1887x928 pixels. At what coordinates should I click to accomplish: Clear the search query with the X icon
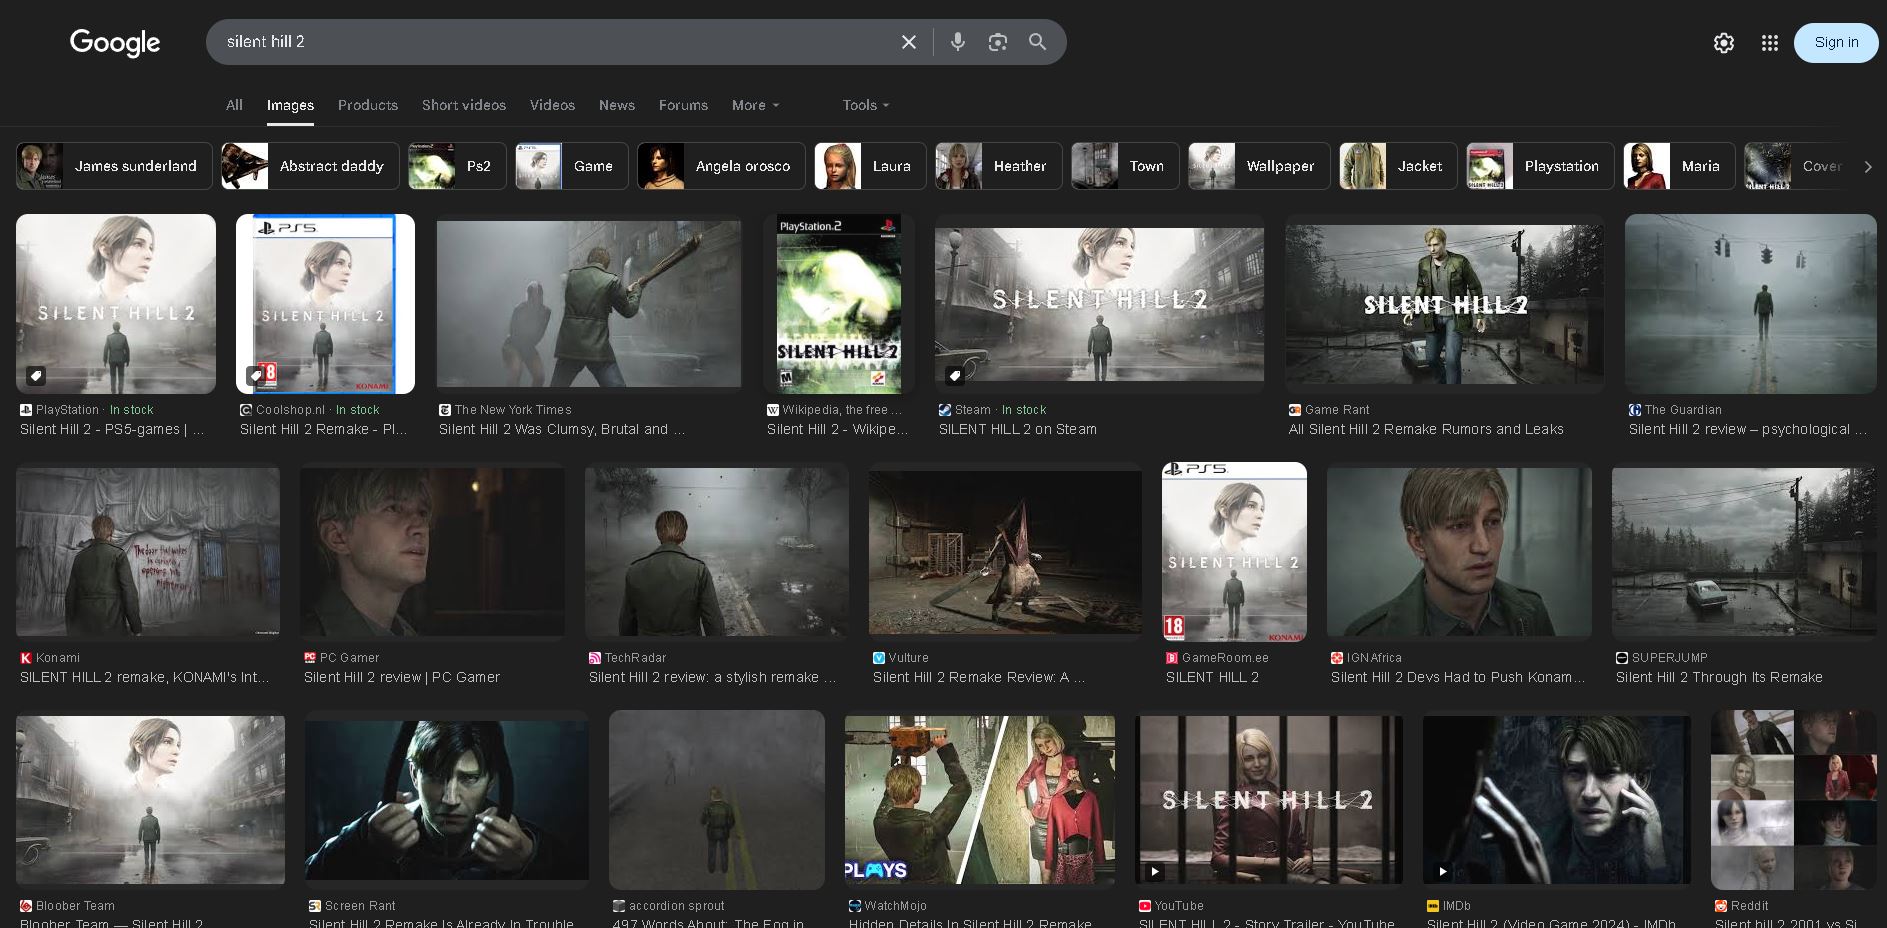click(908, 42)
